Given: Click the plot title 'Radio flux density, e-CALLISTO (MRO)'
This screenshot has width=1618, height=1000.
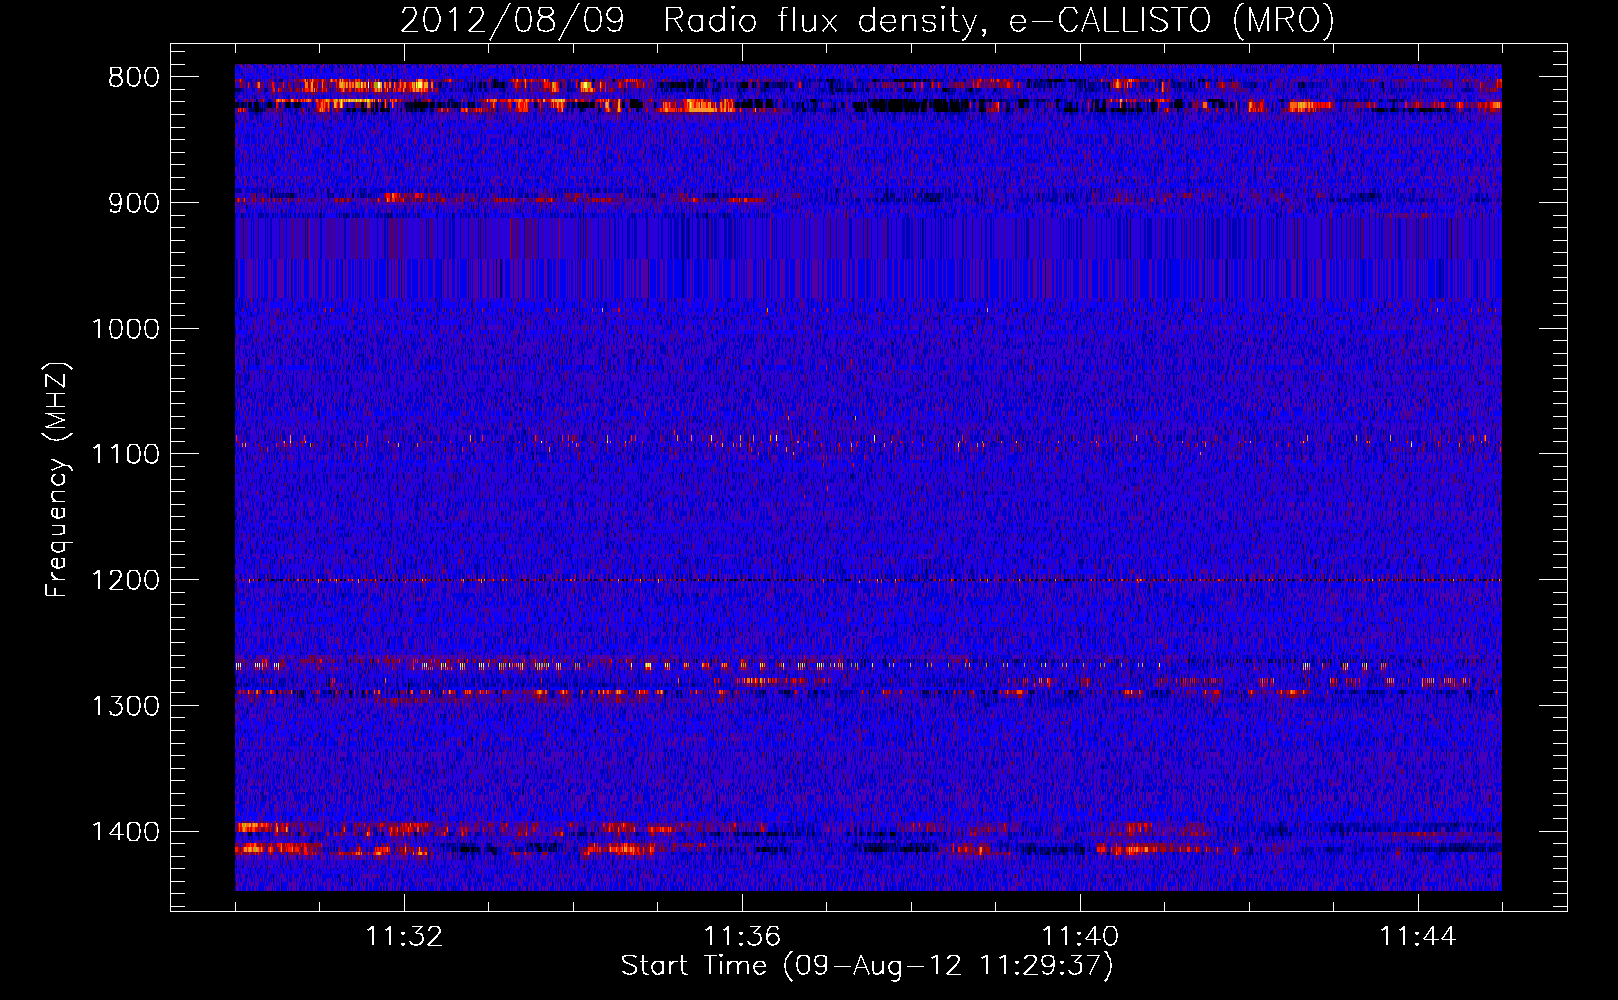Looking at the screenshot, I should pyautogui.click(x=999, y=20).
